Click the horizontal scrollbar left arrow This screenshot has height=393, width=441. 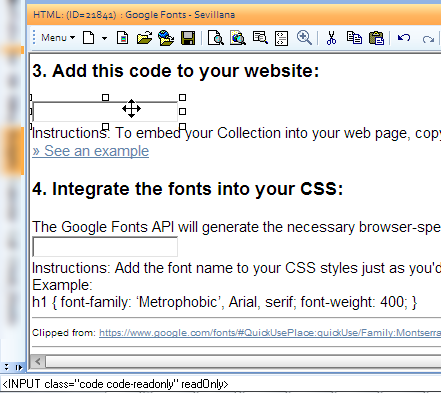point(38,361)
